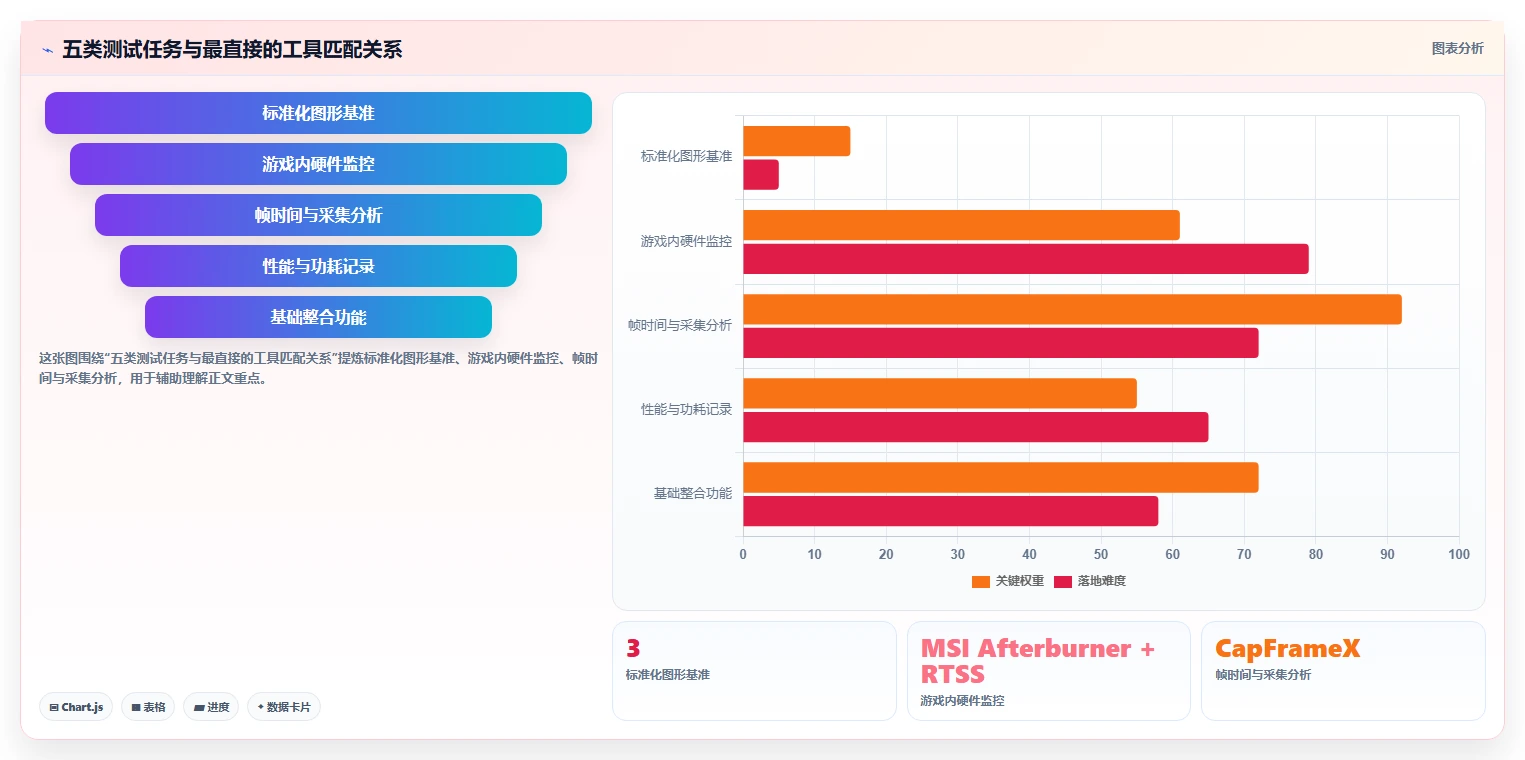Click the x-axis value 100
This screenshot has width=1525, height=760.
(x=1459, y=554)
